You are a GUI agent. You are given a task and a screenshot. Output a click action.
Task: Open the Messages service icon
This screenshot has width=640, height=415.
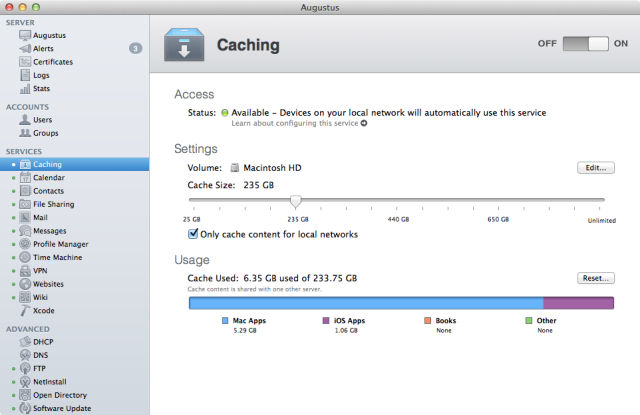coord(25,231)
